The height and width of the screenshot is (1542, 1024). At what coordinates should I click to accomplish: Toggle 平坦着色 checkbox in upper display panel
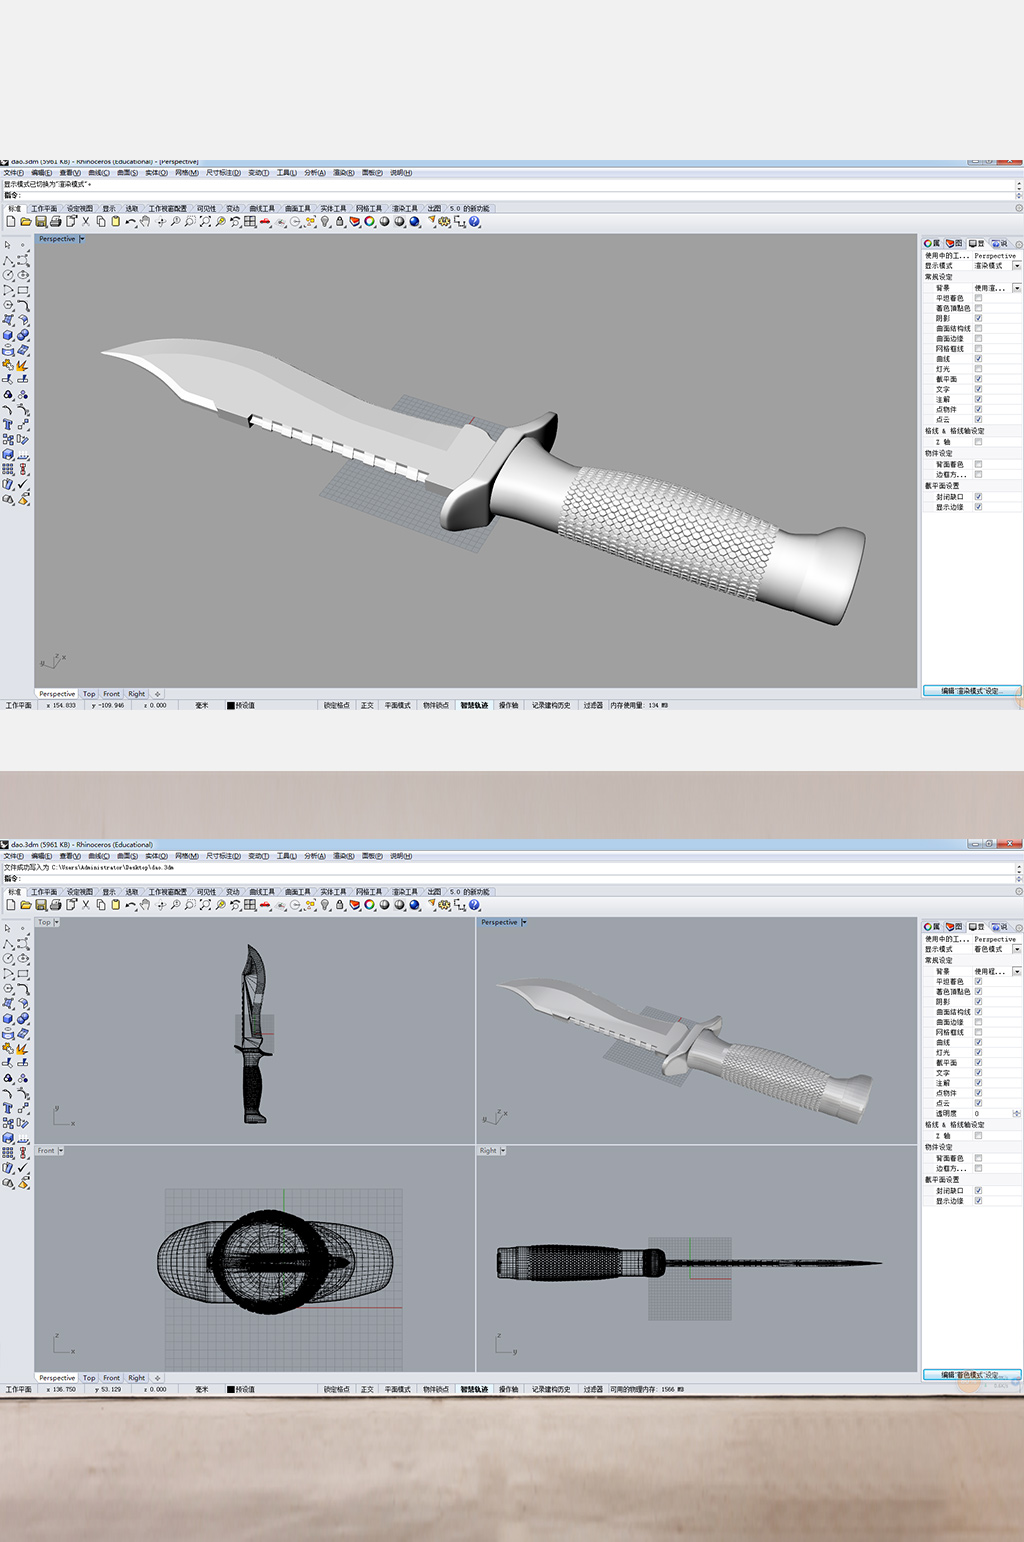pyautogui.click(x=978, y=298)
